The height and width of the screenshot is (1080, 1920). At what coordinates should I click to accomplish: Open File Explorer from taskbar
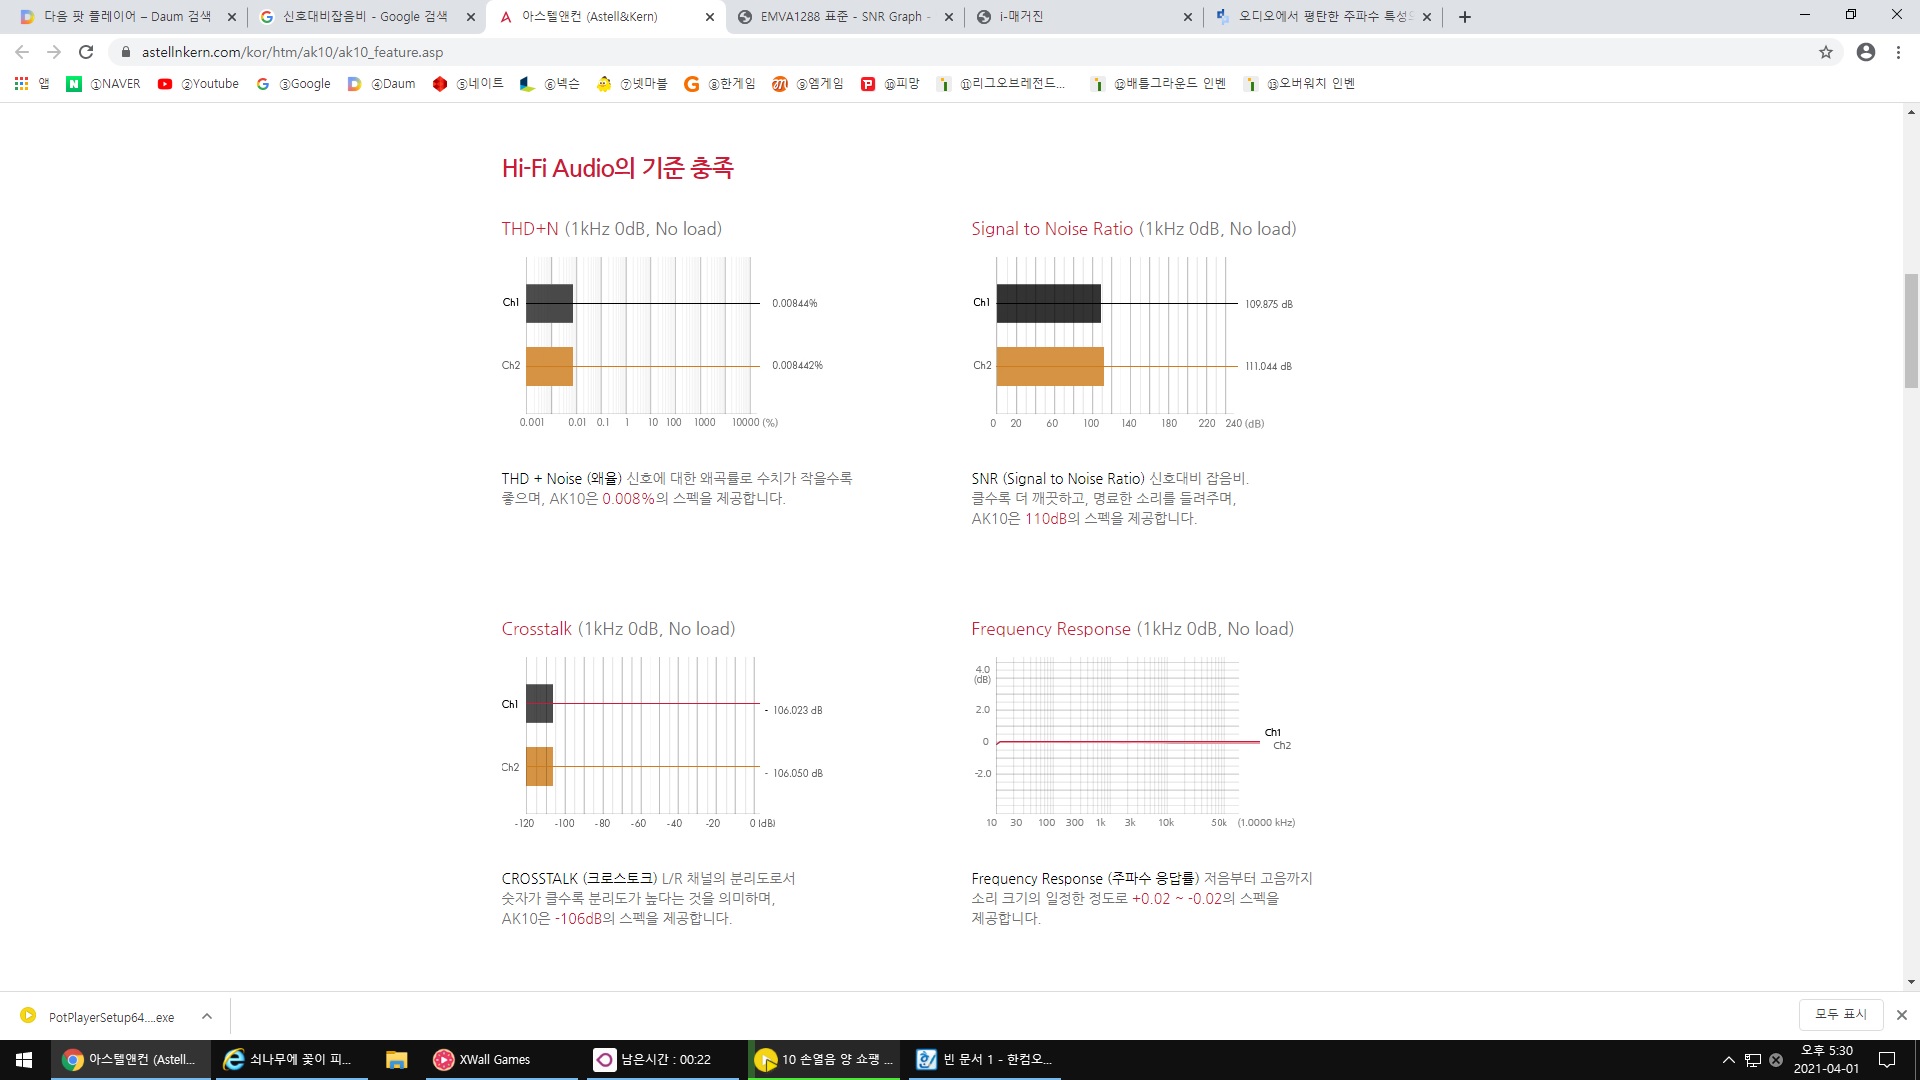pyautogui.click(x=397, y=1059)
